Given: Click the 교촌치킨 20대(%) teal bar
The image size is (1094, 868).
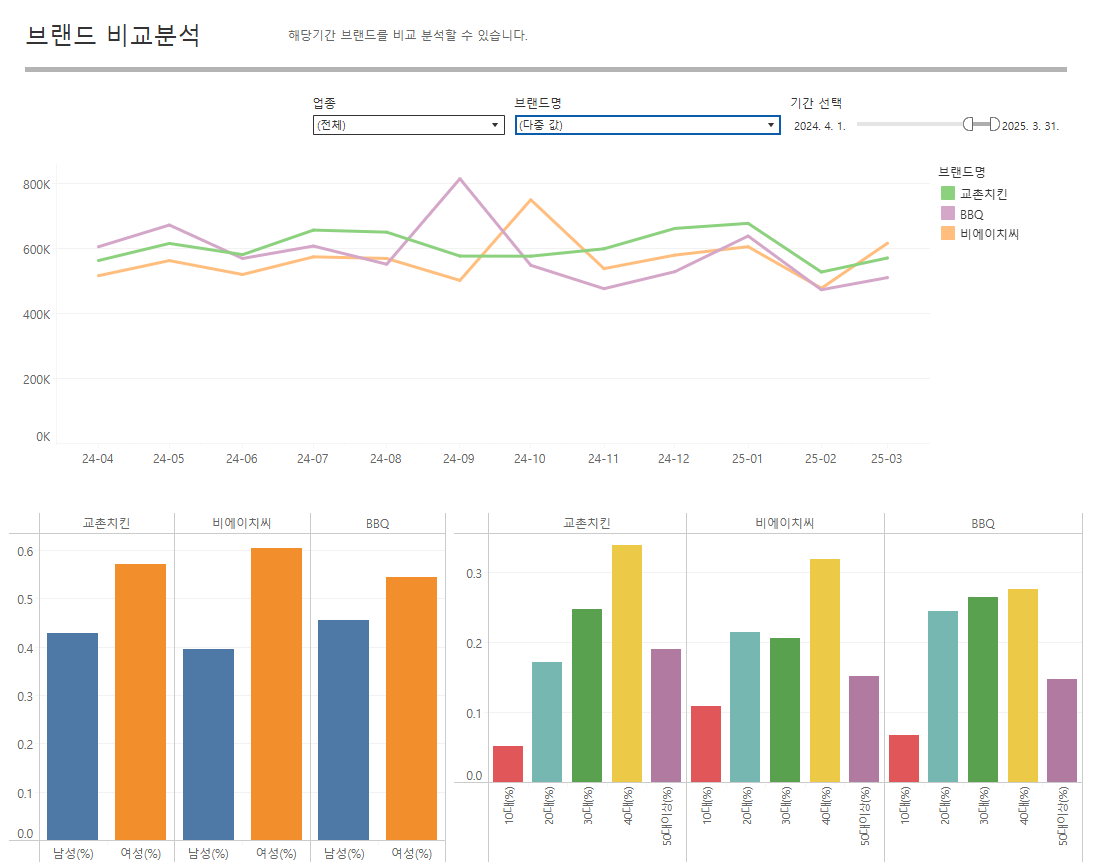Looking at the screenshot, I should tap(547, 722).
